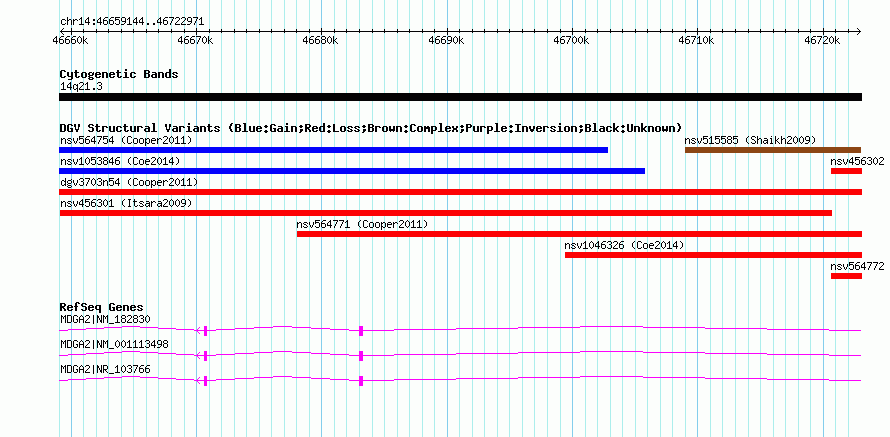Open the MDGA2|NR_103766 gene label
Screen dimensions: 890x437
(x=106, y=369)
